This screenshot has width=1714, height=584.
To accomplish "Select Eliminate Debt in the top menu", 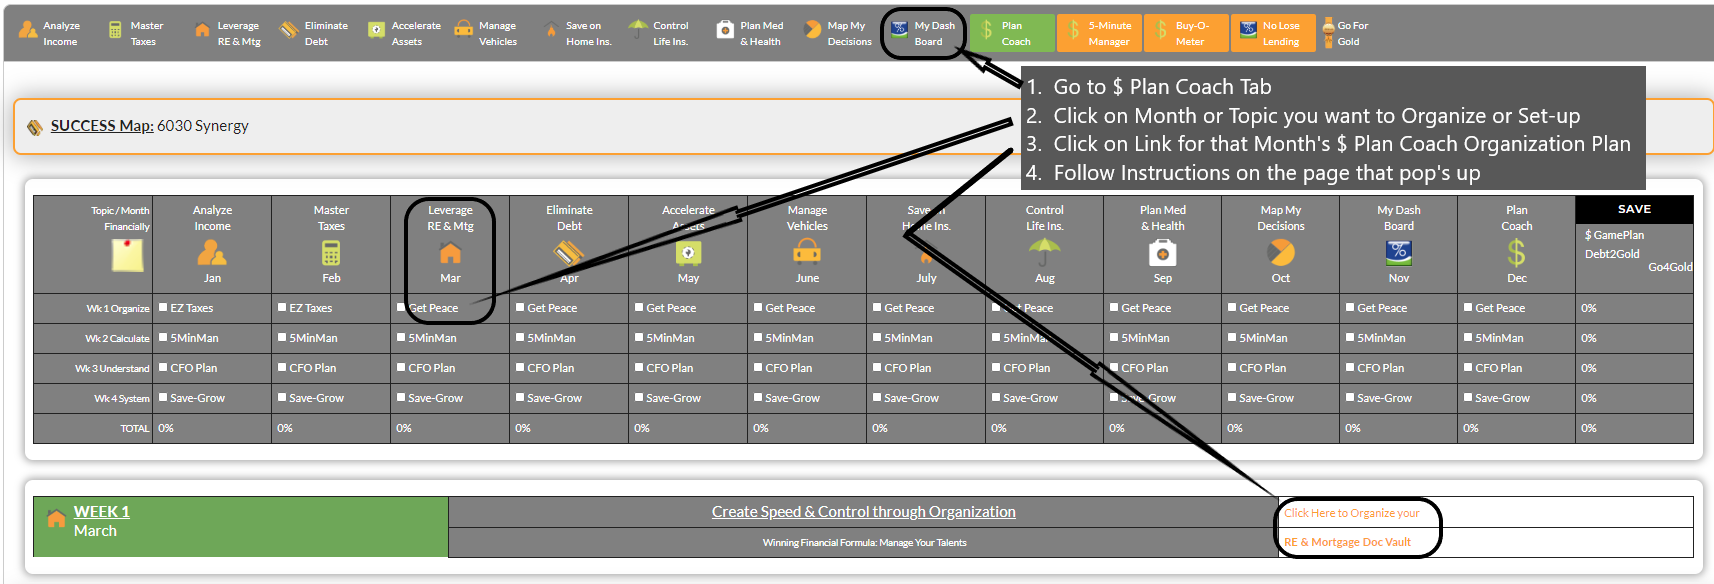I will [x=315, y=33].
